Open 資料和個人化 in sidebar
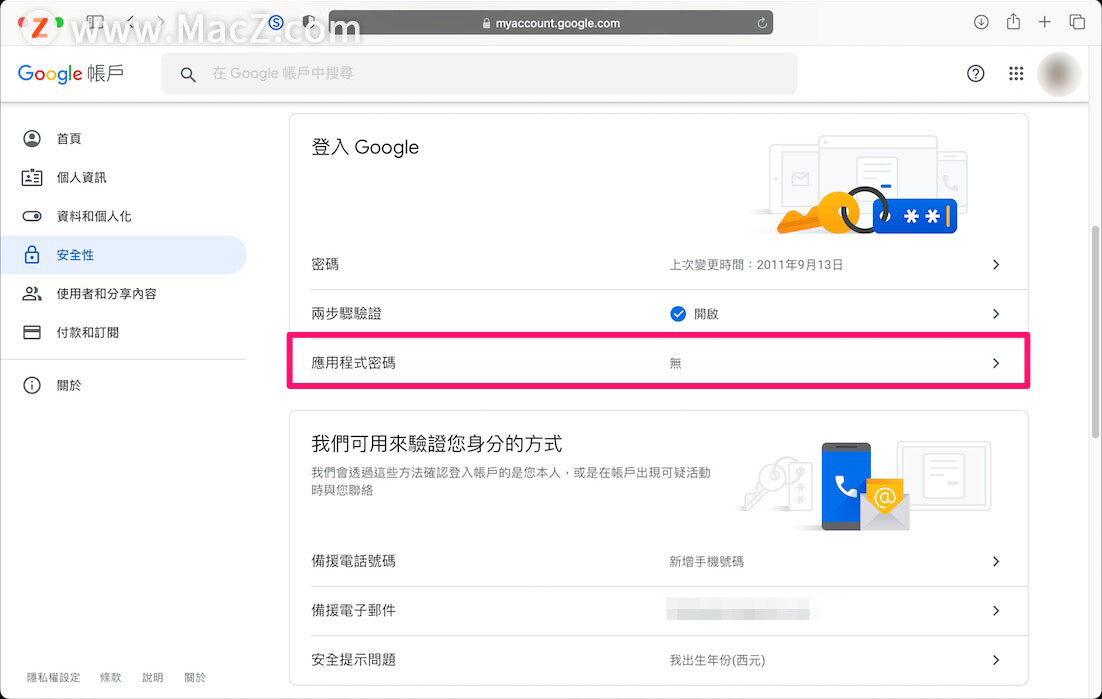 pyautogui.click(x=124, y=216)
